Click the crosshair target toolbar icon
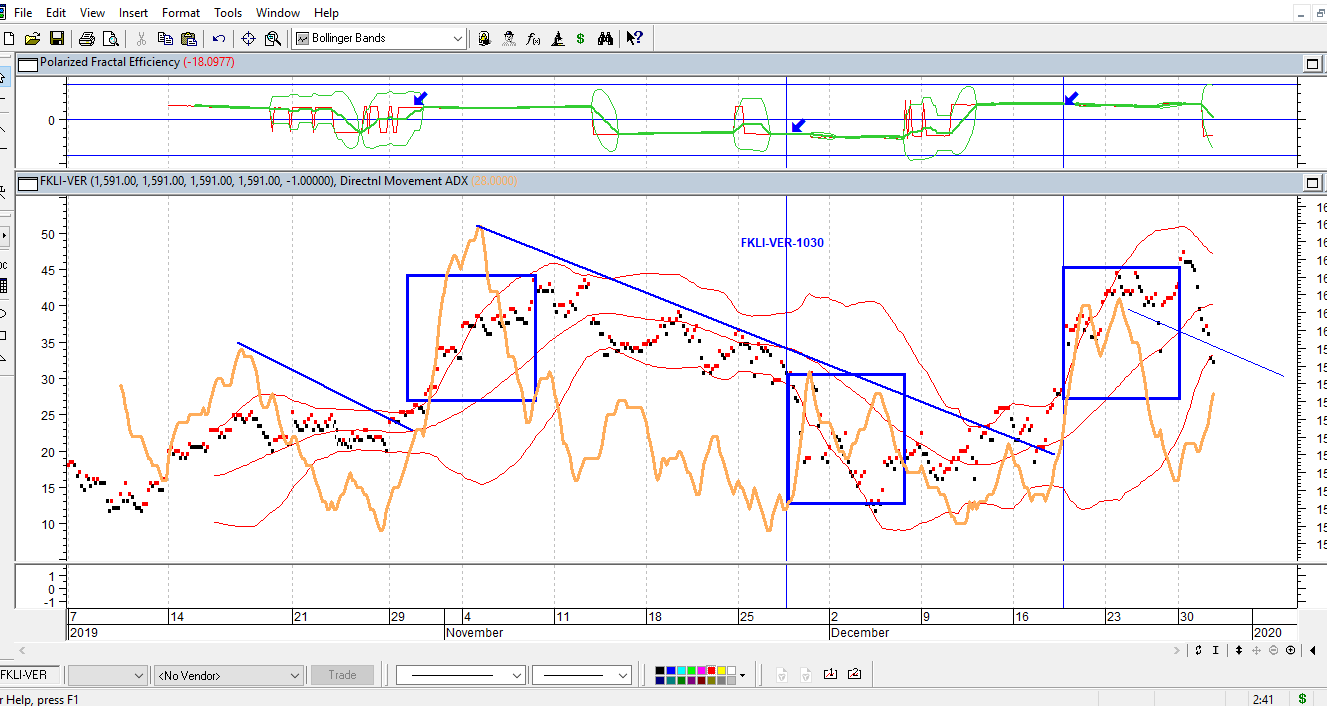Image resolution: width=1327 pixels, height=706 pixels. click(248, 38)
